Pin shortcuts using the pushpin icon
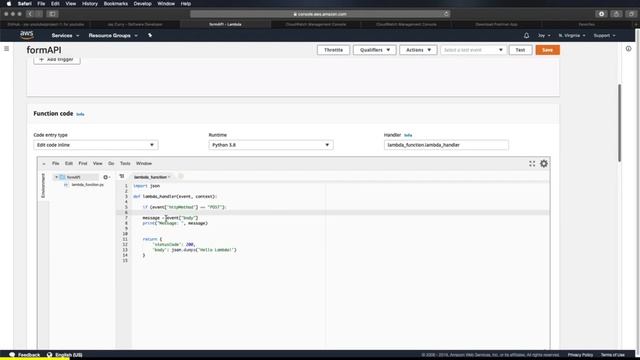Viewport: 640px width, 360px height. coord(150,36)
